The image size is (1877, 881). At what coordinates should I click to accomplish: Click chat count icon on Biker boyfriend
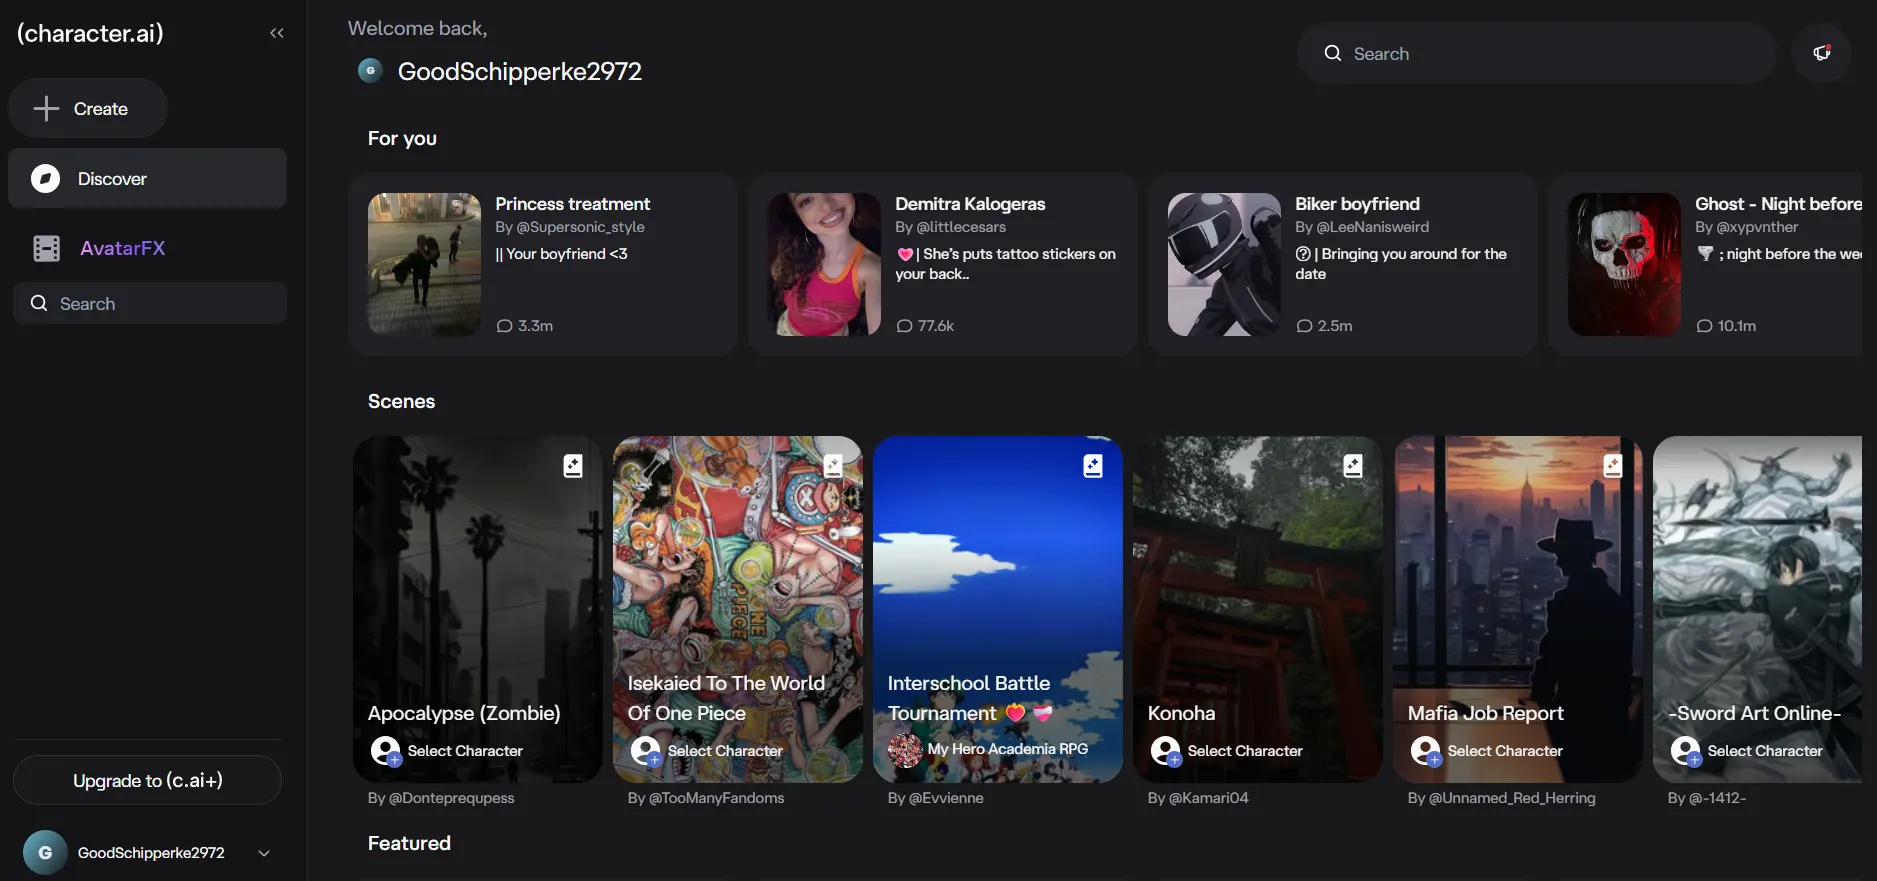tap(1304, 326)
